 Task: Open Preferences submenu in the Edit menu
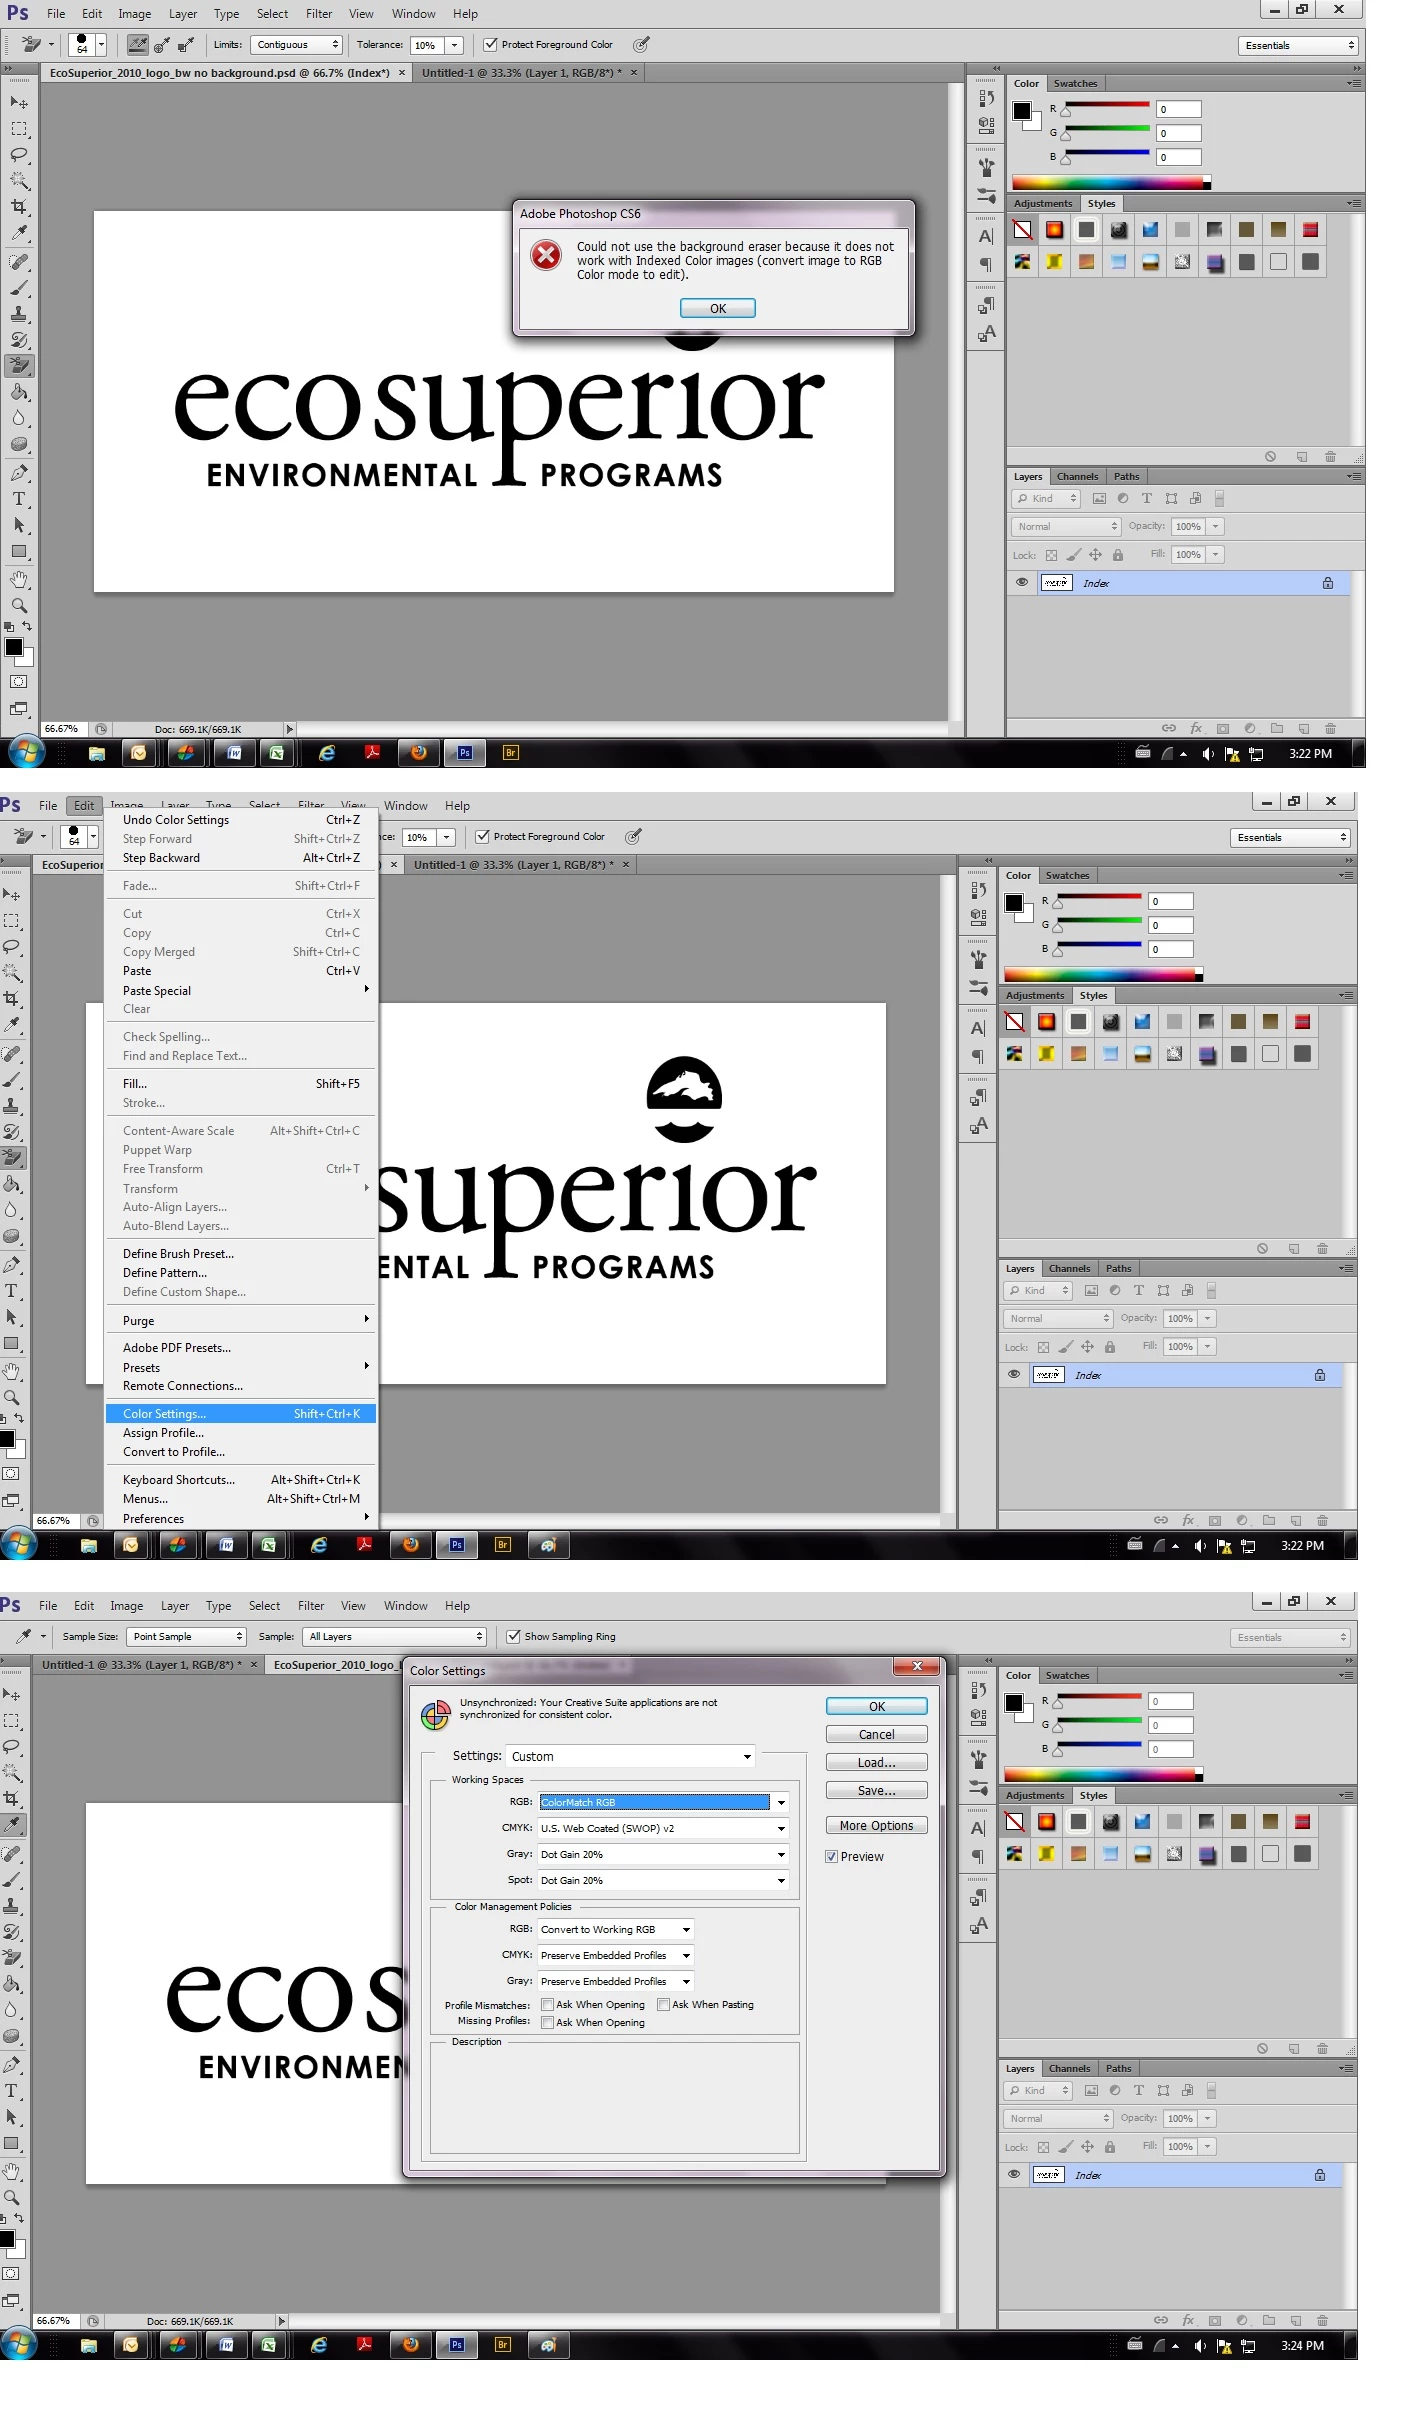pos(240,1518)
